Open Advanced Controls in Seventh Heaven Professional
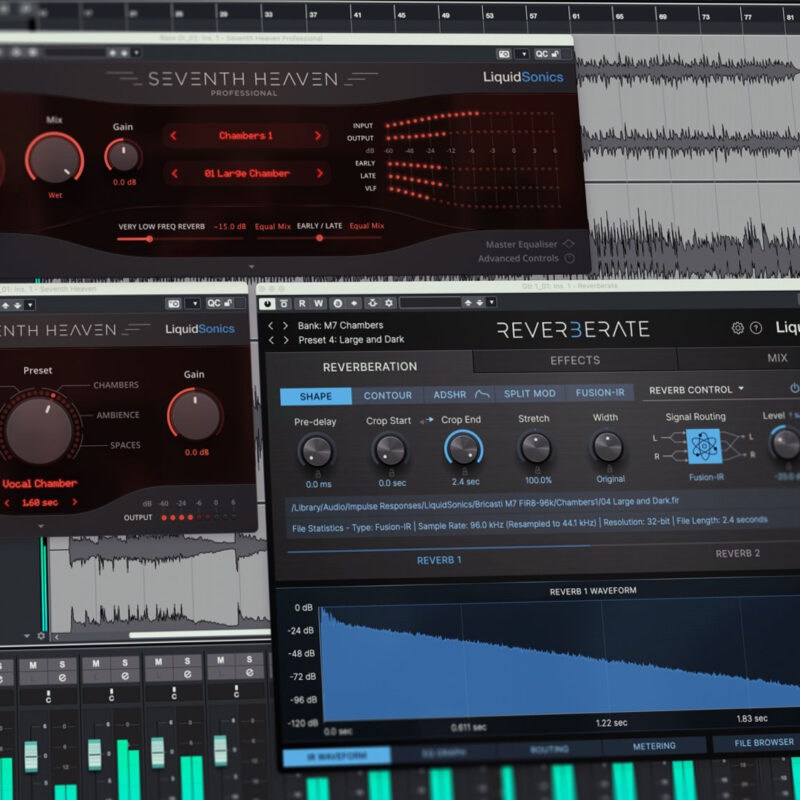 point(527,259)
